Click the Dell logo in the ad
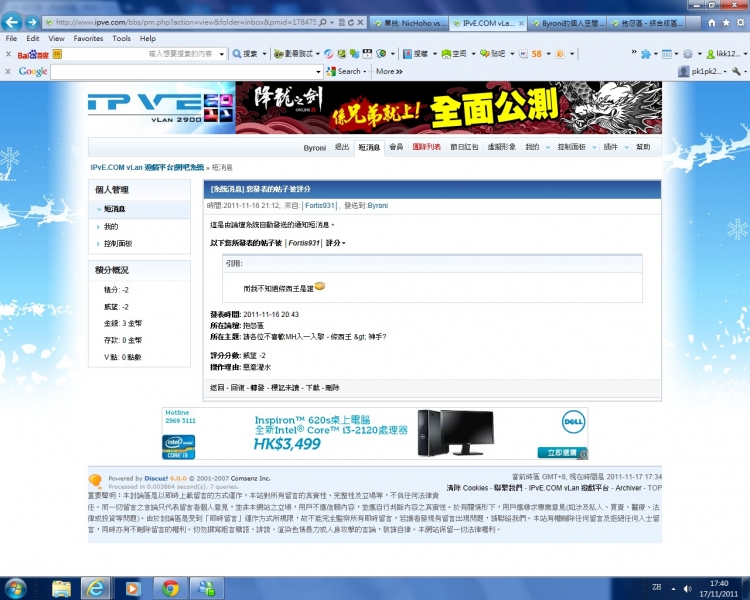 click(573, 422)
